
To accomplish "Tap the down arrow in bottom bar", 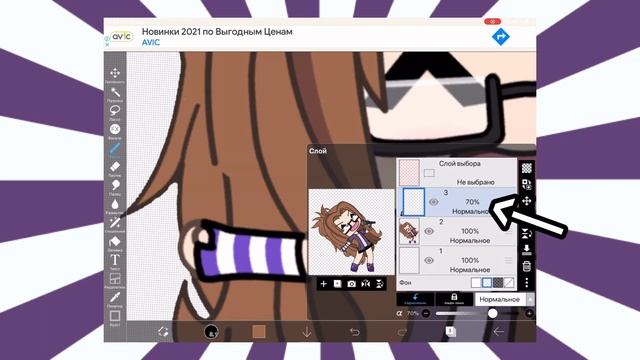I will [x=307, y=331].
